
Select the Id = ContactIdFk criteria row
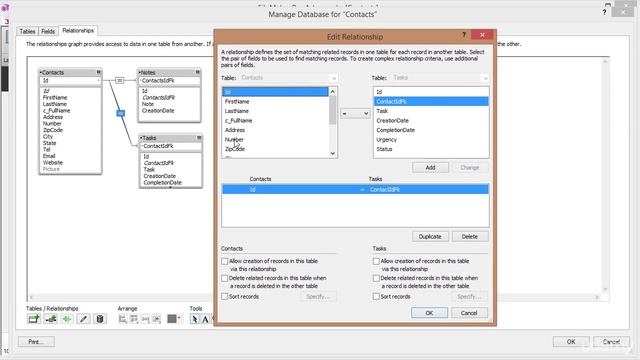click(355, 189)
